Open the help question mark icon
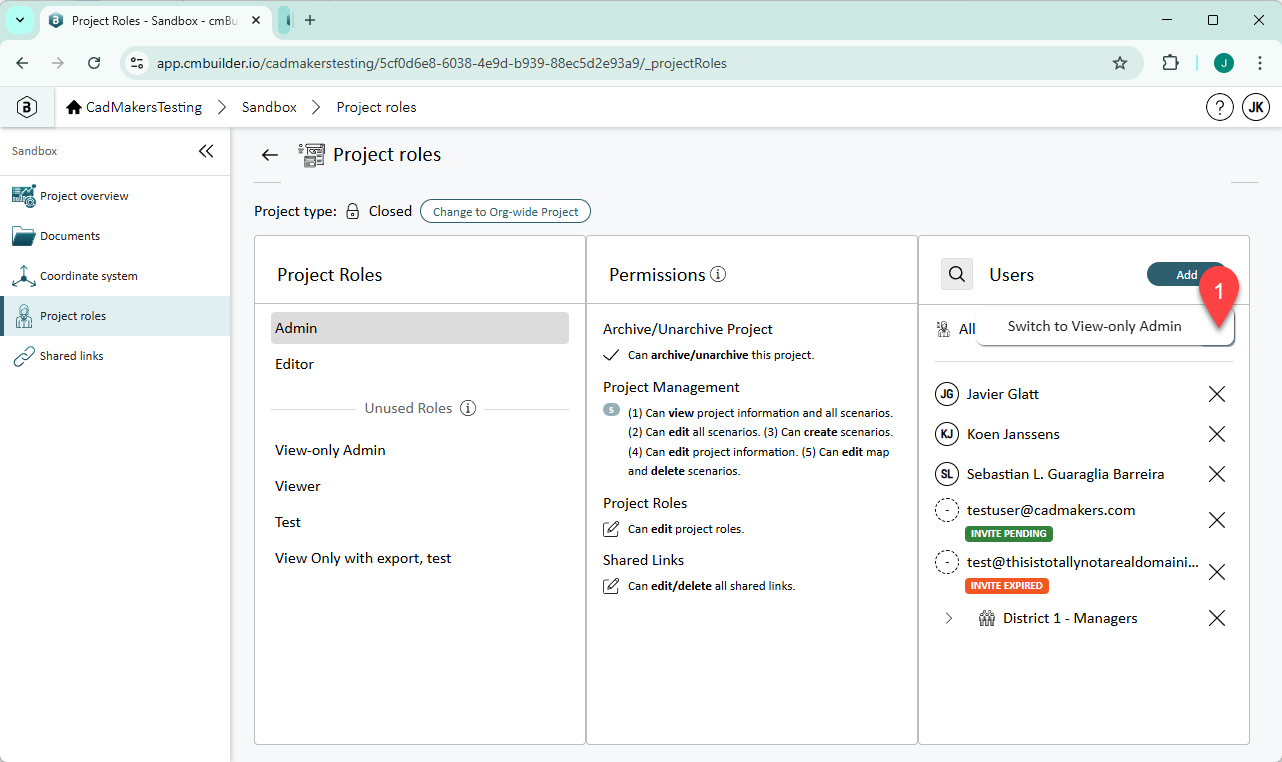The width and height of the screenshot is (1282, 762). tap(1219, 107)
